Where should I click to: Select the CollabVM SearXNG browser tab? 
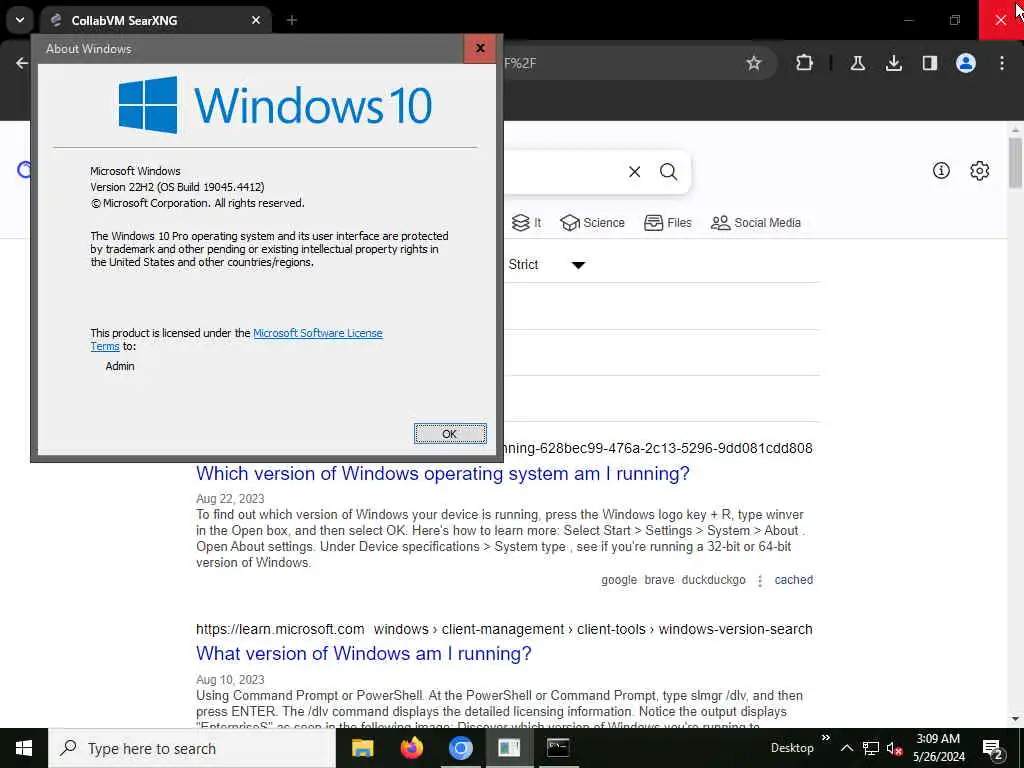pyautogui.click(x=155, y=20)
